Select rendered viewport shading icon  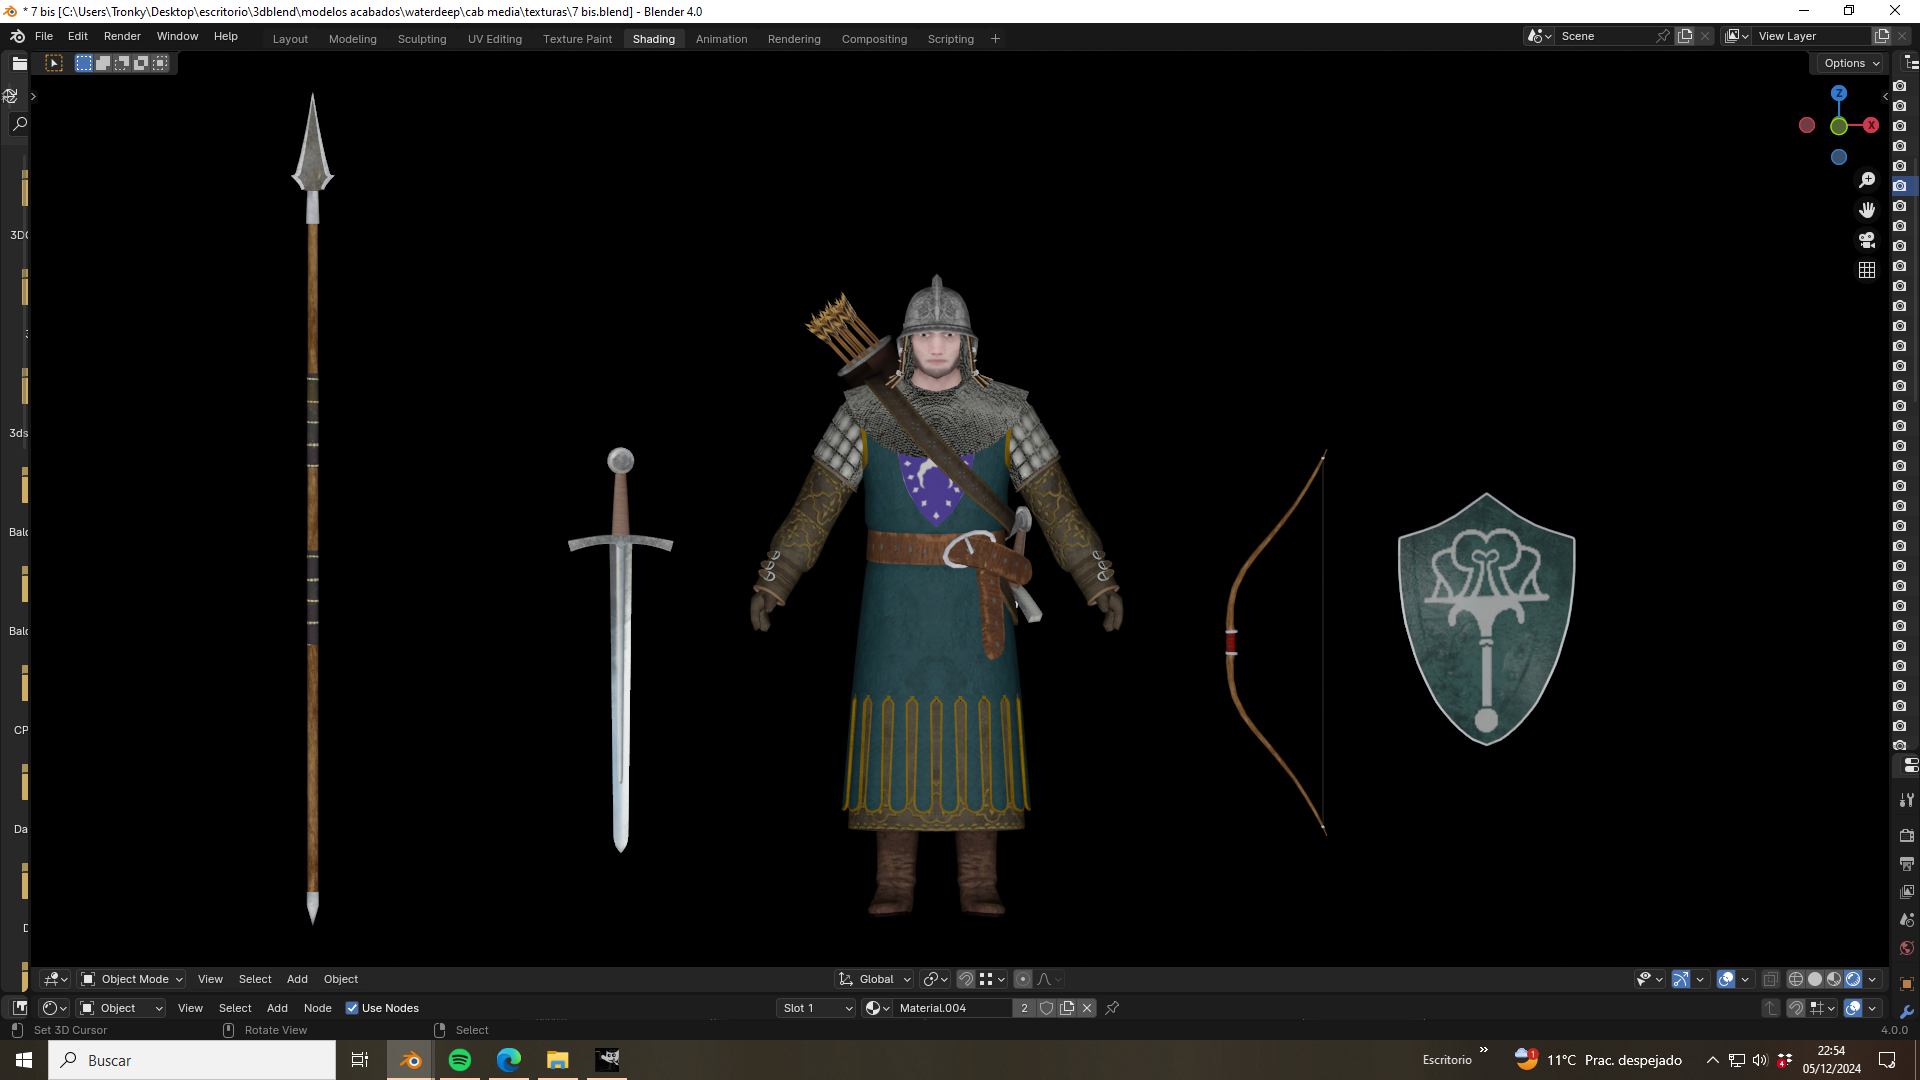tap(1853, 979)
